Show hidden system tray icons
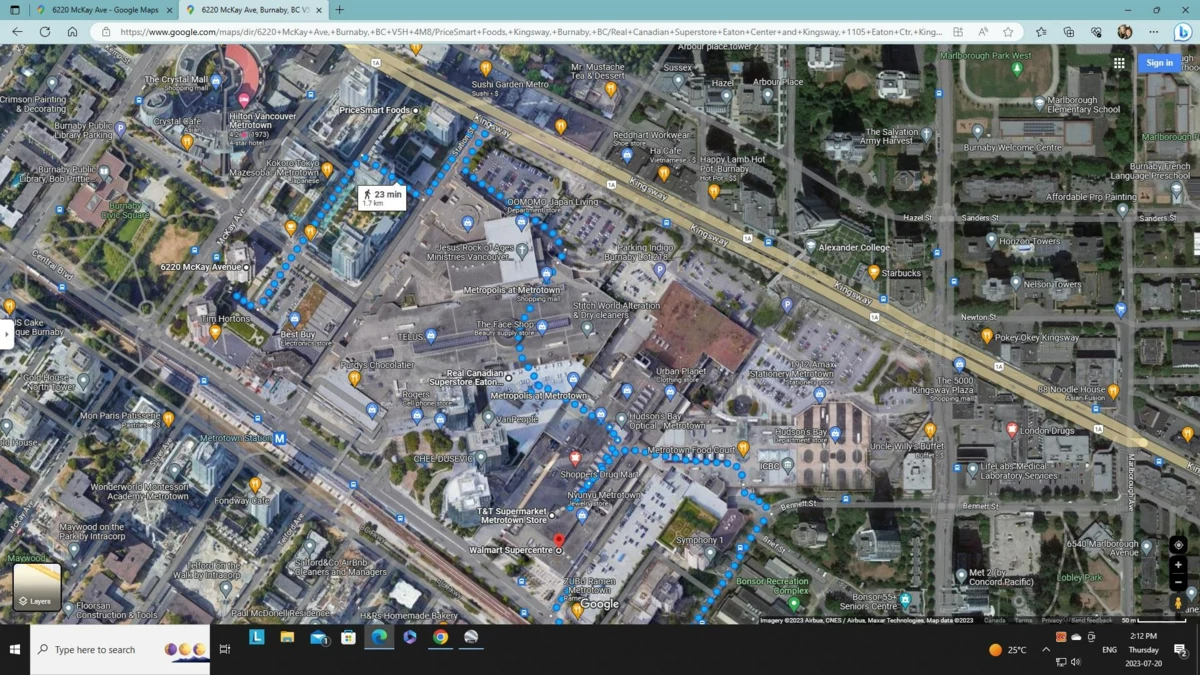Image resolution: width=1200 pixels, height=675 pixels. point(1046,649)
